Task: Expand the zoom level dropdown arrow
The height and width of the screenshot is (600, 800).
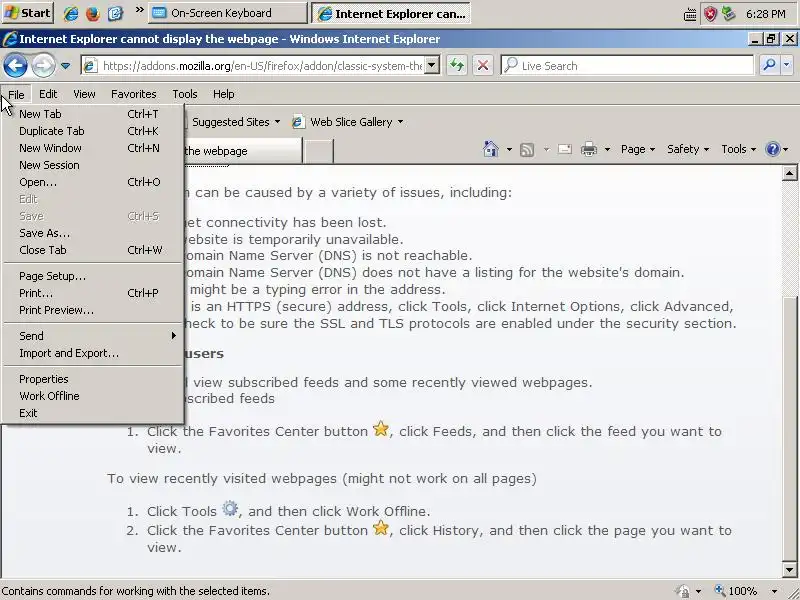Action: [774, 591]
